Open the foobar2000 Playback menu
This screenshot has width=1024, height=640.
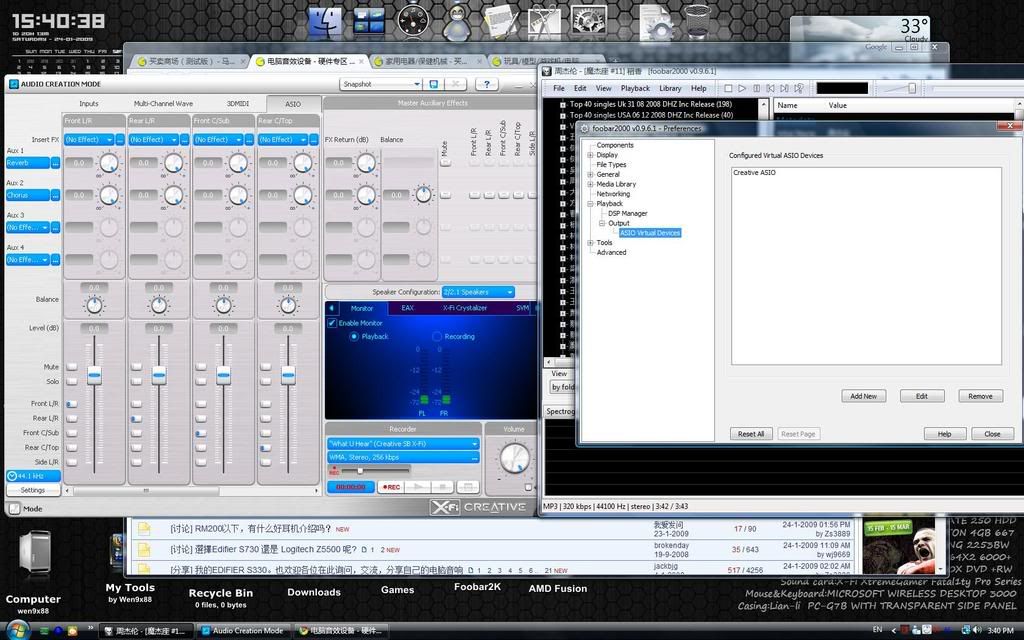pos(635,89)
